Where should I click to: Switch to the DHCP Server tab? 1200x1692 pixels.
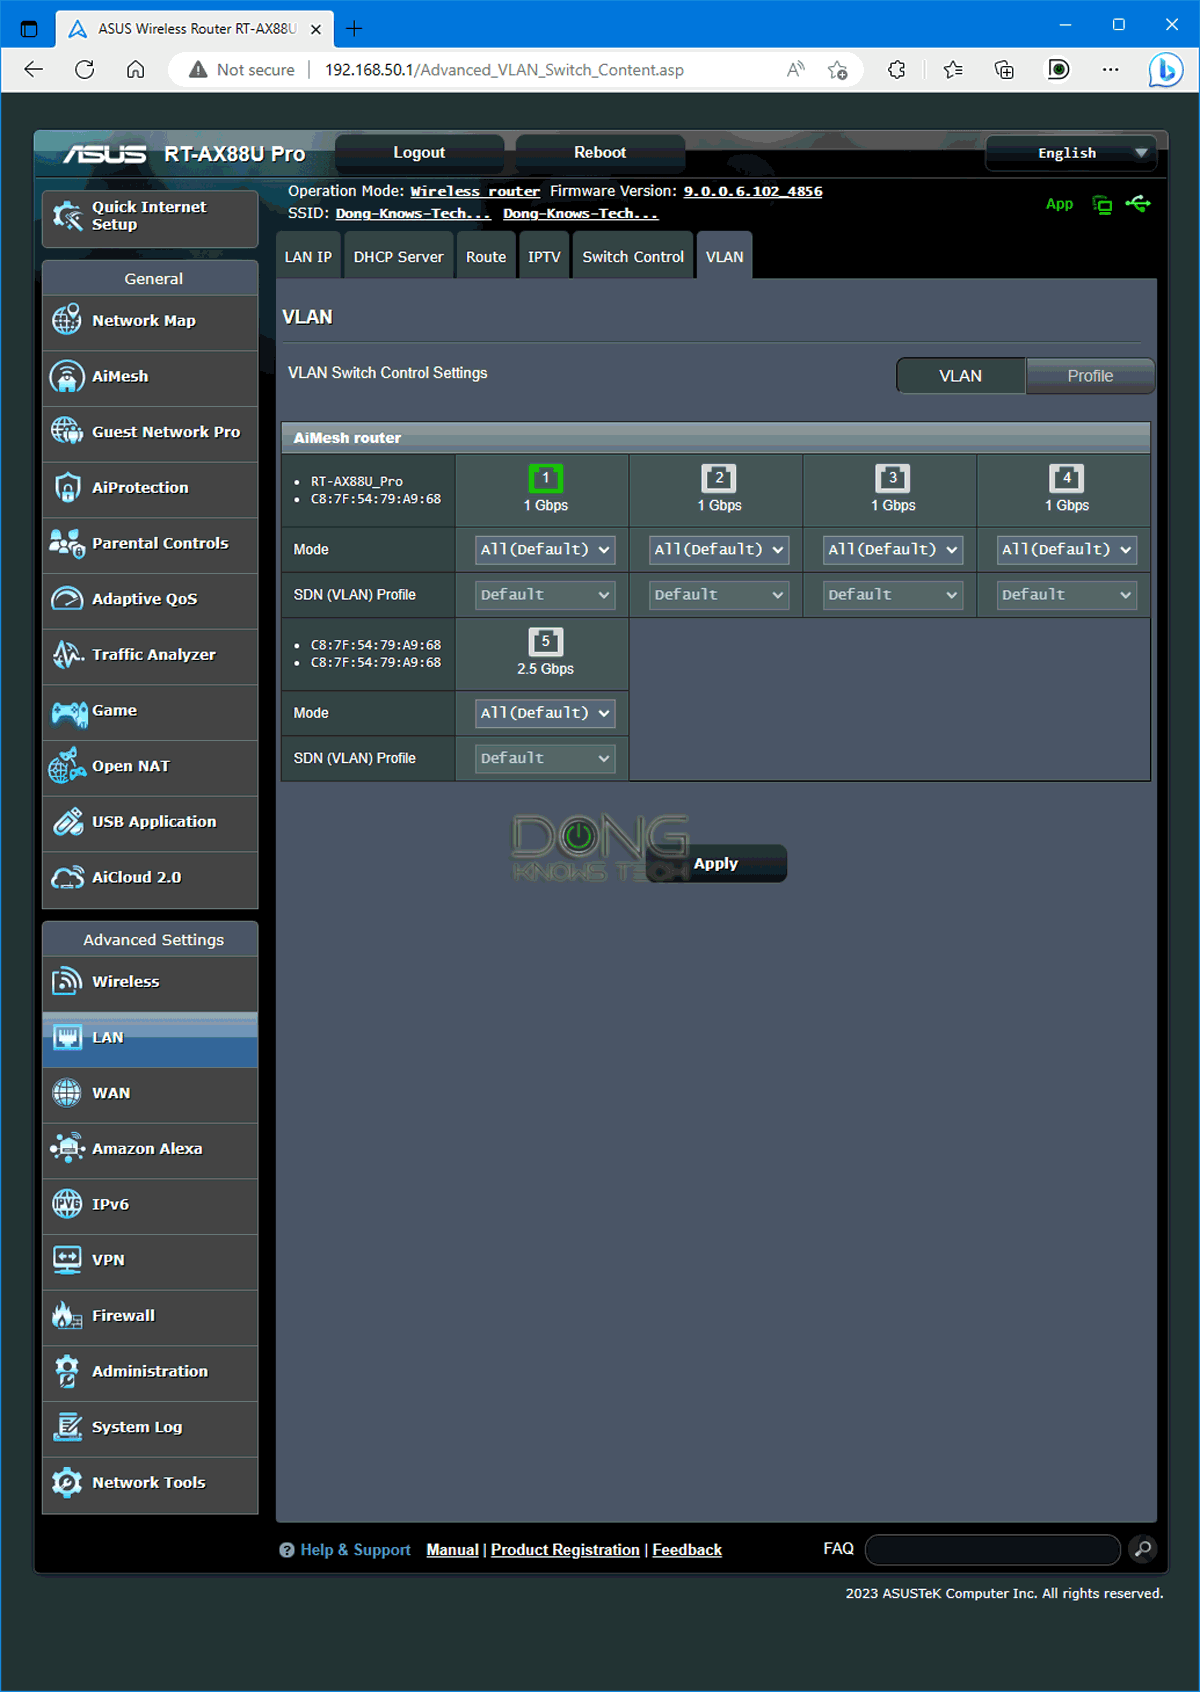click(x=398, y=257)
